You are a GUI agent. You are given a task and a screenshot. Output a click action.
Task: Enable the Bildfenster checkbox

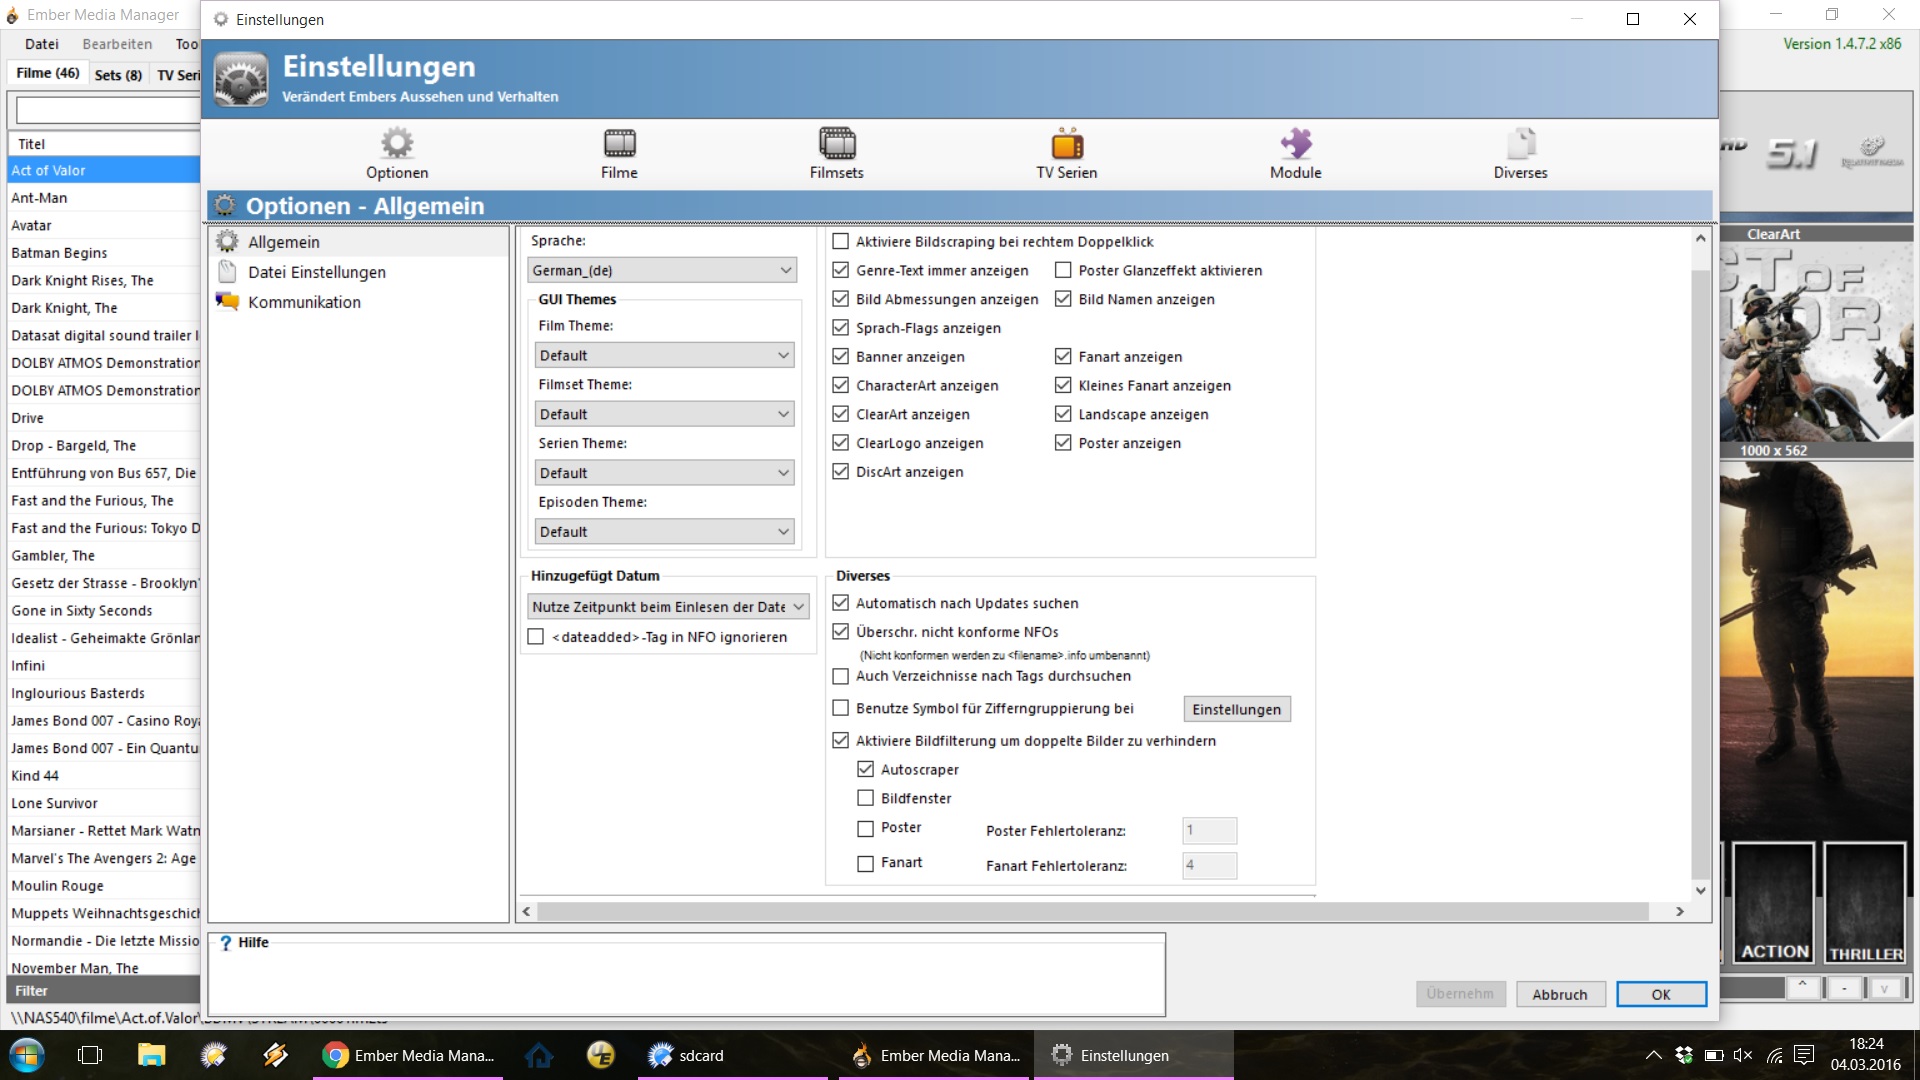pyautogui.click(x=866, y=798)
